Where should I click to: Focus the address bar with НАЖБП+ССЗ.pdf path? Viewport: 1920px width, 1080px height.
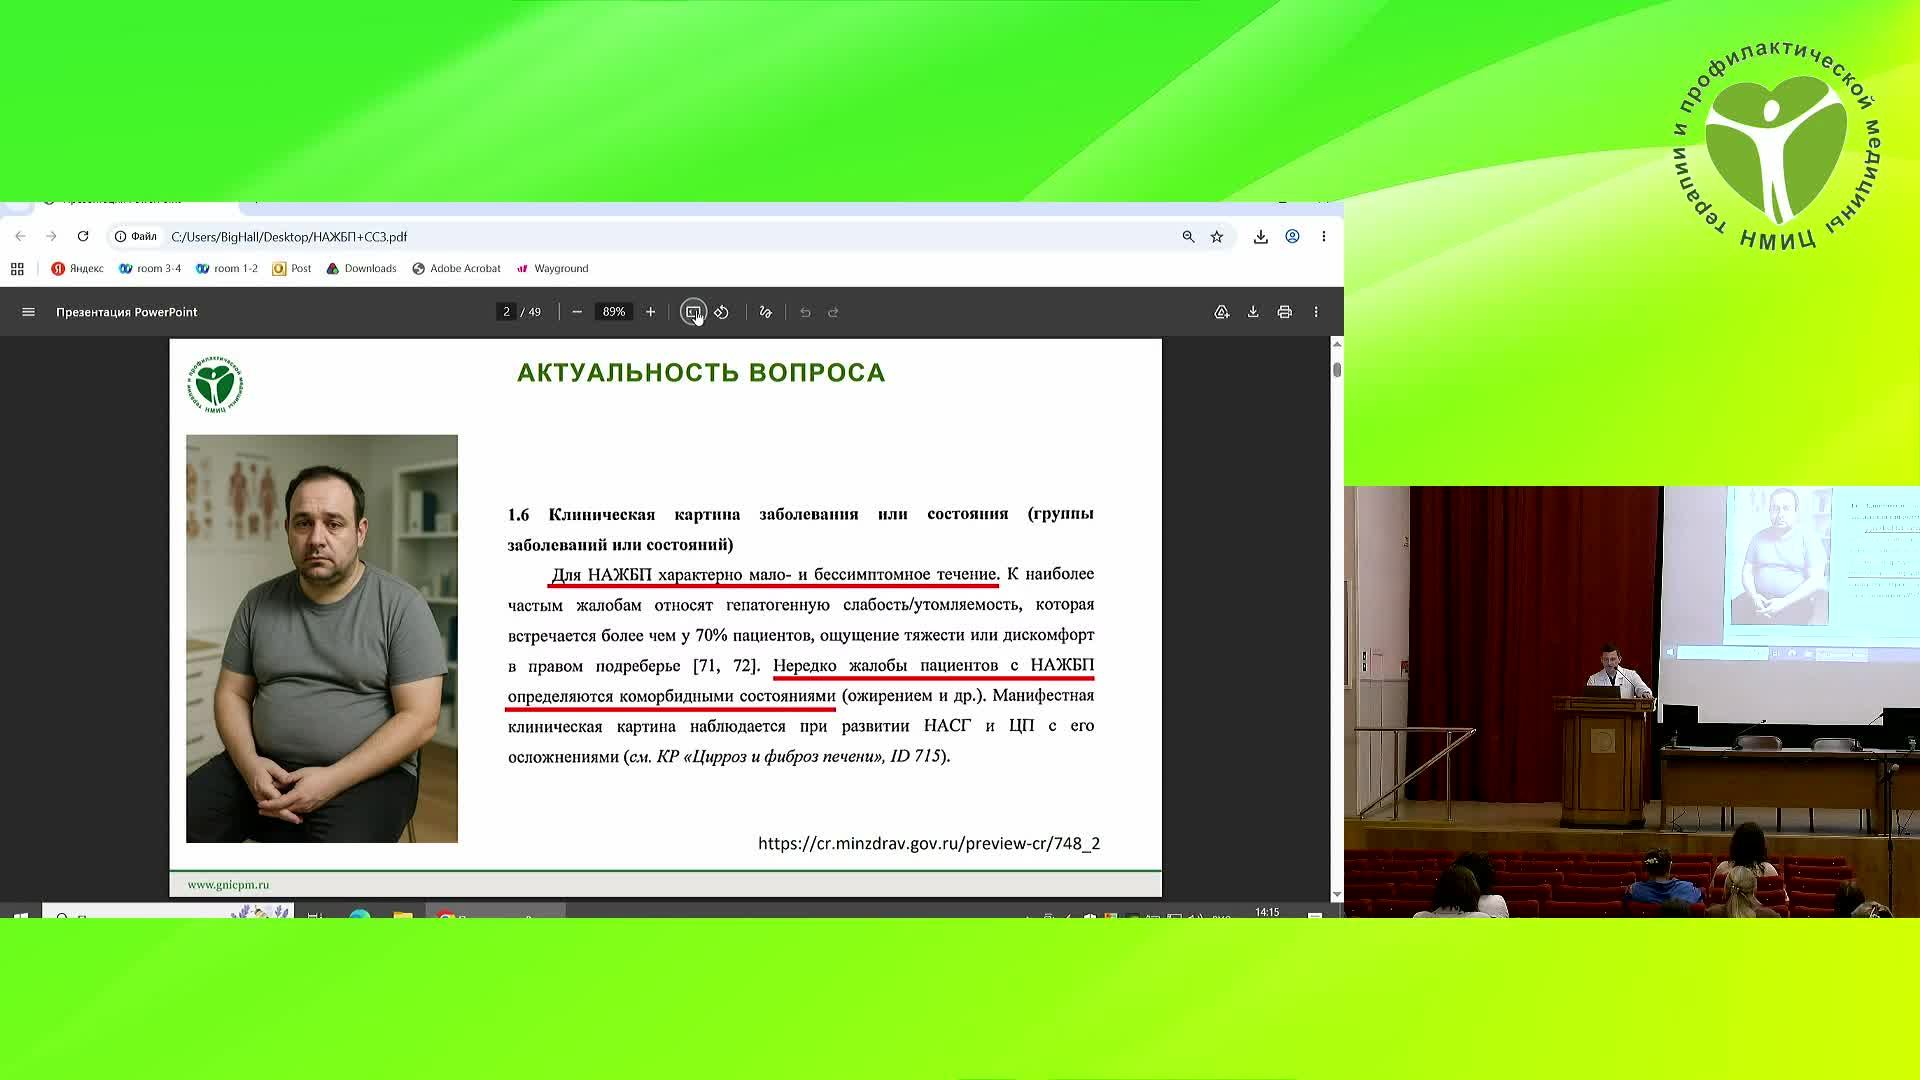tap(670, 237)
